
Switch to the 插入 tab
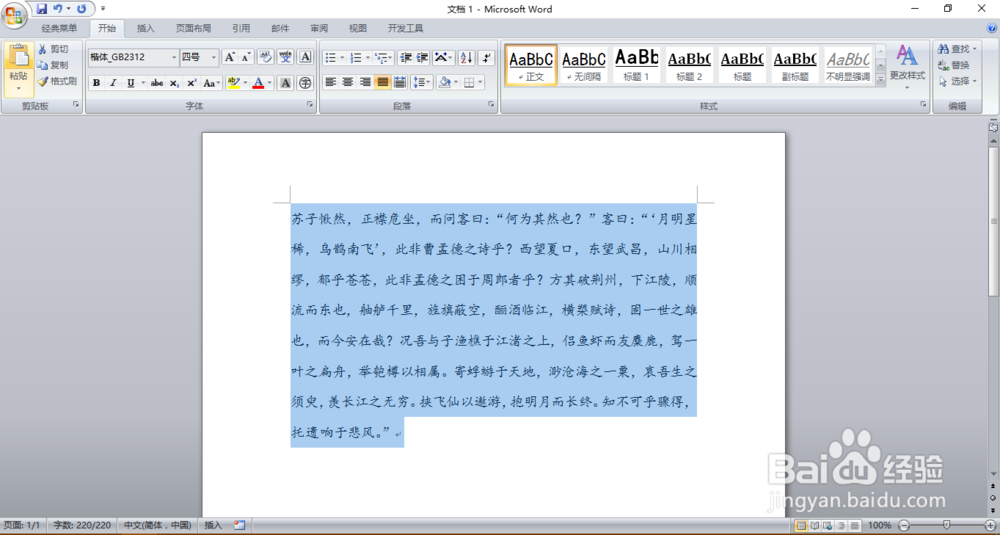click(145, 28)
